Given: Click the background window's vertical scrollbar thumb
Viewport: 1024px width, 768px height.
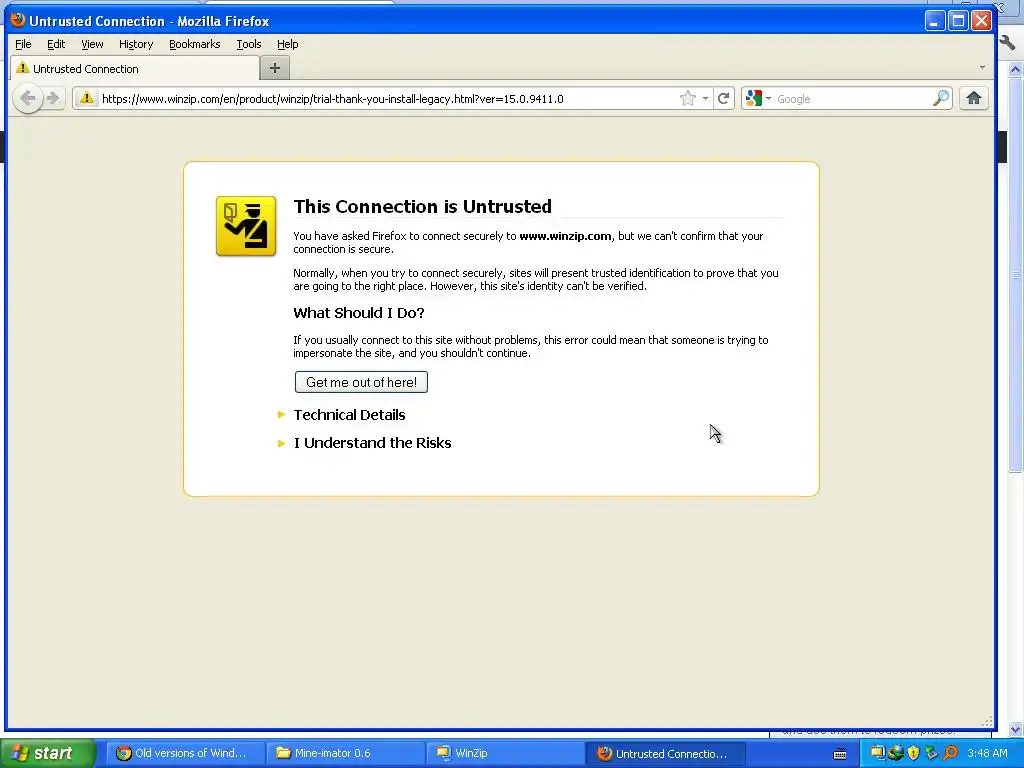Looking at the screenshot, I should coord(1015,273).
